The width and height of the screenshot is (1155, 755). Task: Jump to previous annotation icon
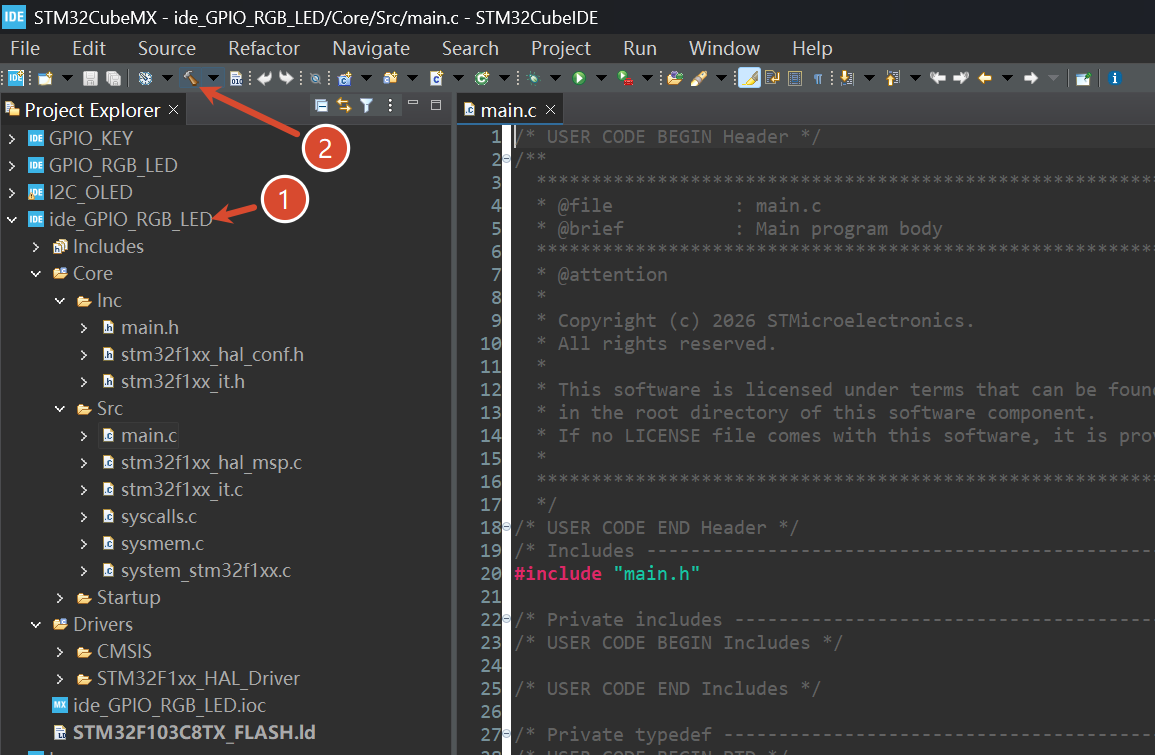[893, 78]
